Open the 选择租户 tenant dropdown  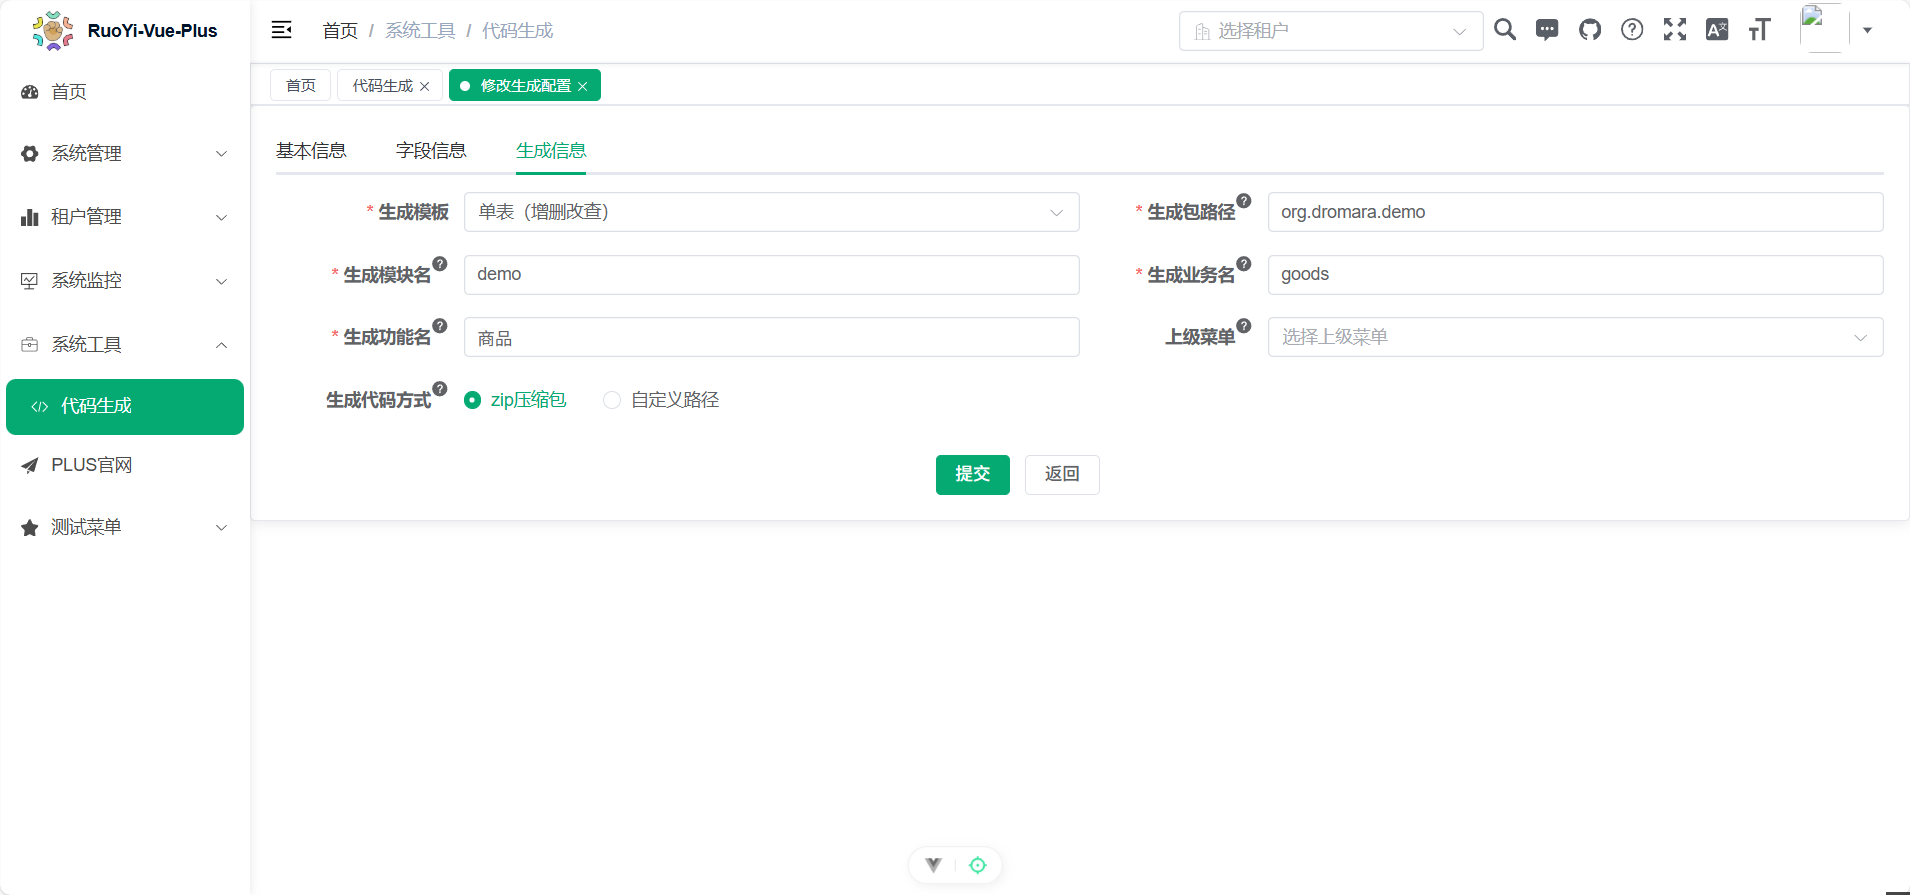click(1330, 31)
